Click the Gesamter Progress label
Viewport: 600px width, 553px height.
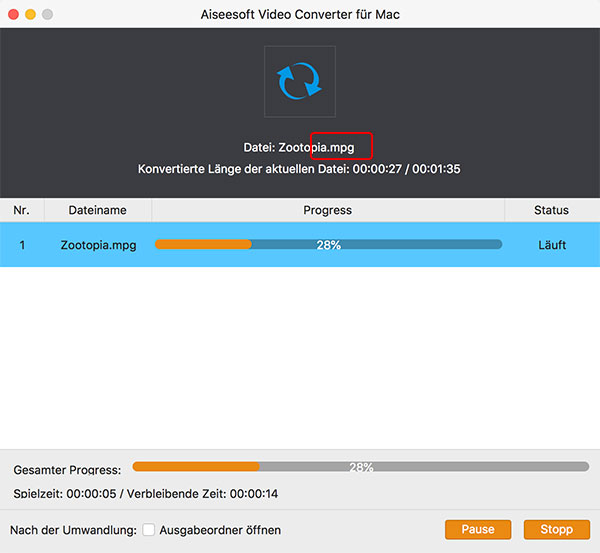tap(67, 470)
